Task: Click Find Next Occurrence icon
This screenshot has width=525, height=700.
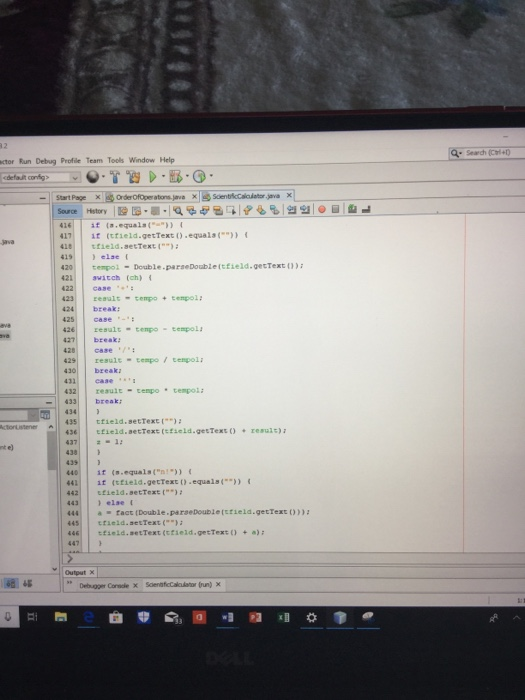Action: point(204,210)
